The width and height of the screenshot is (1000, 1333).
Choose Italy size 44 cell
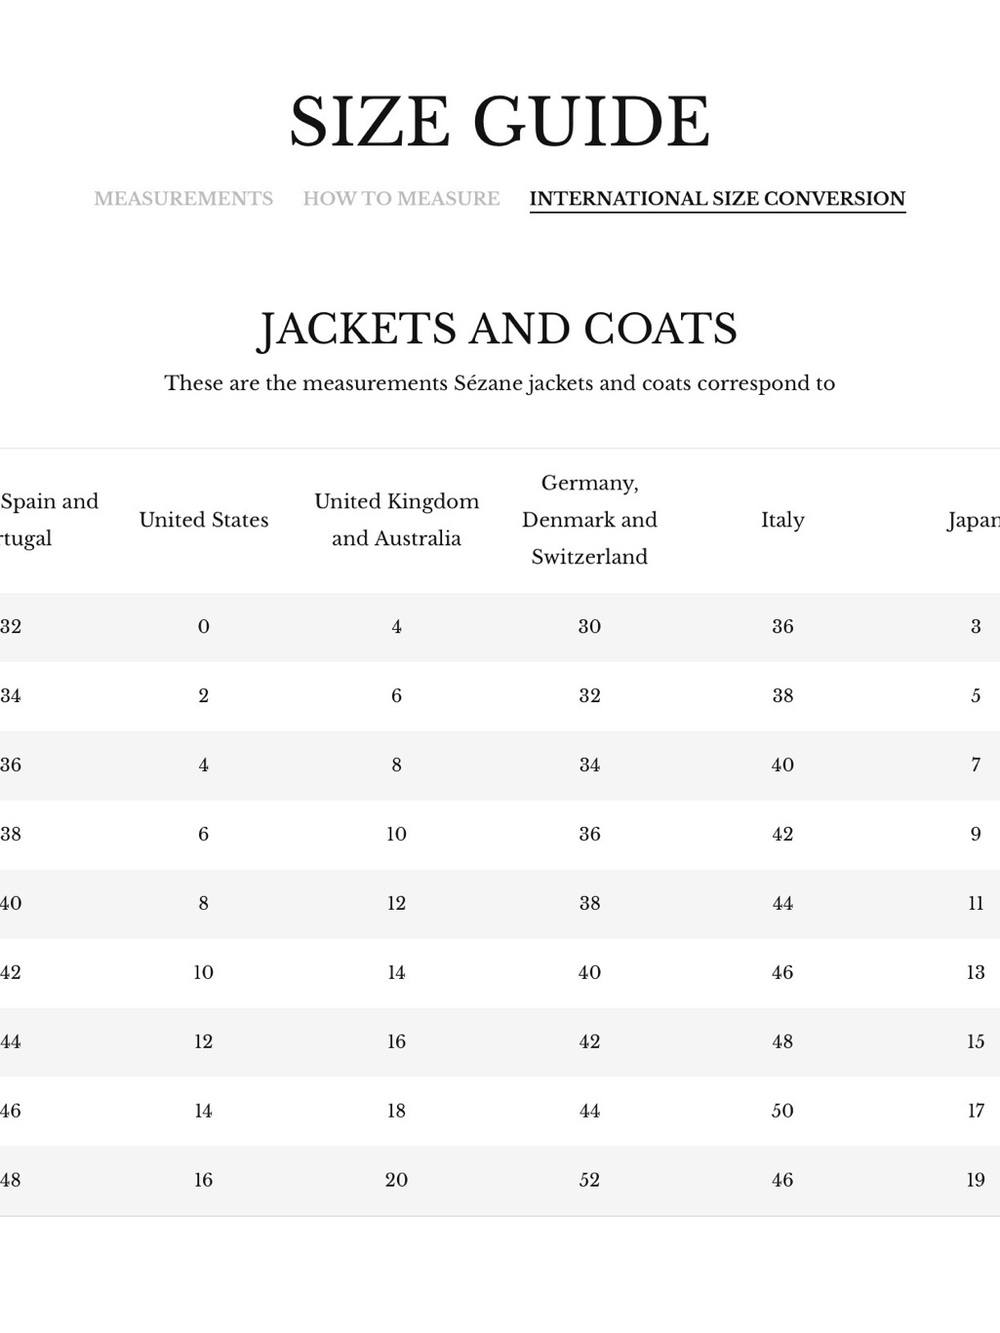pos(783,903)
